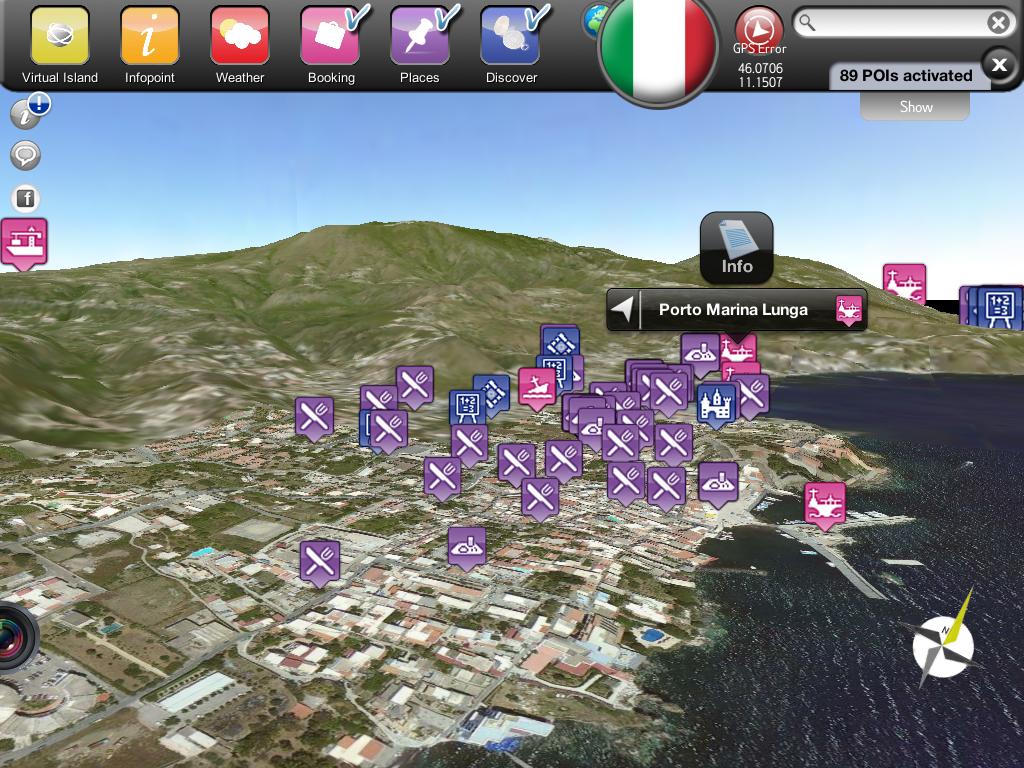
Task: Select the Porto Marina Lunga callout label
Action: [x=733, y=310]
